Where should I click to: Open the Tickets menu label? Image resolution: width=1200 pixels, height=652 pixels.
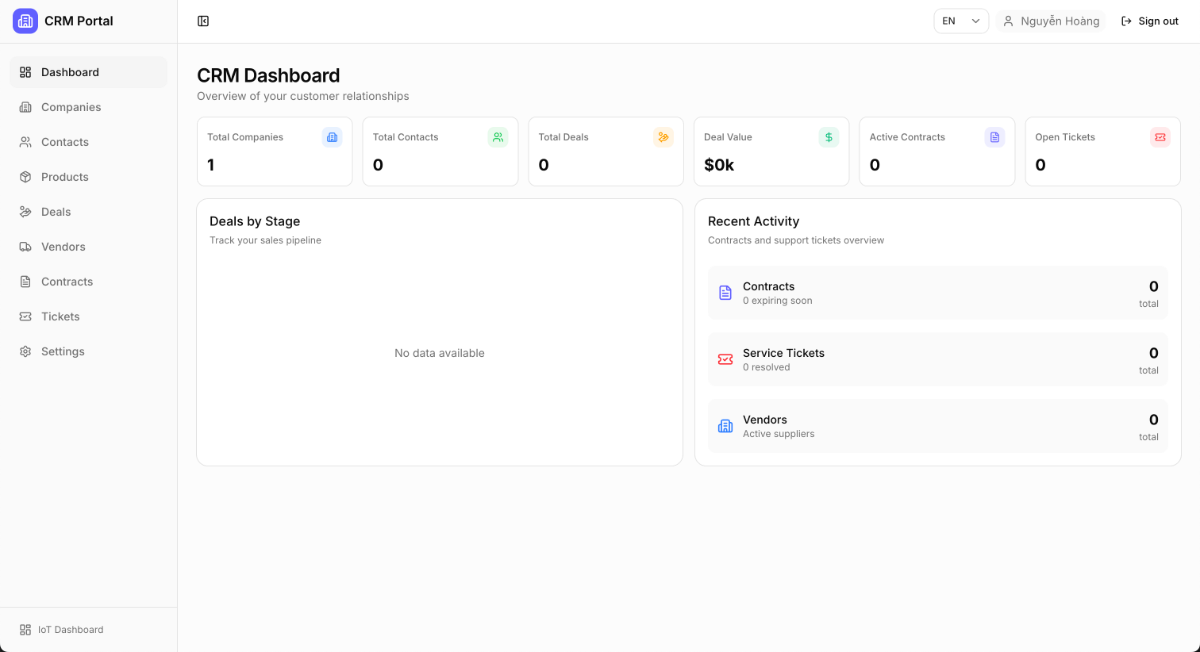coord(60,317)
